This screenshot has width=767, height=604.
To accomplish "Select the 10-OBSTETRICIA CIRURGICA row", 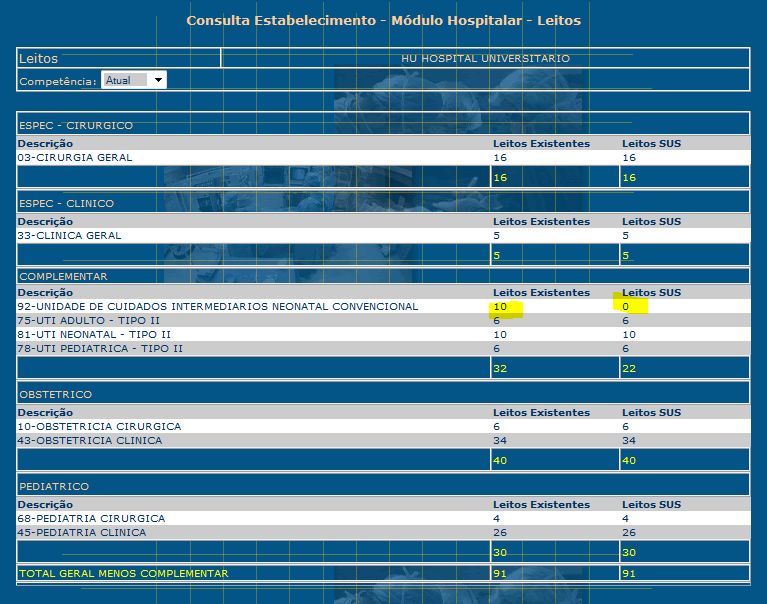I will (x=100, y=426).
